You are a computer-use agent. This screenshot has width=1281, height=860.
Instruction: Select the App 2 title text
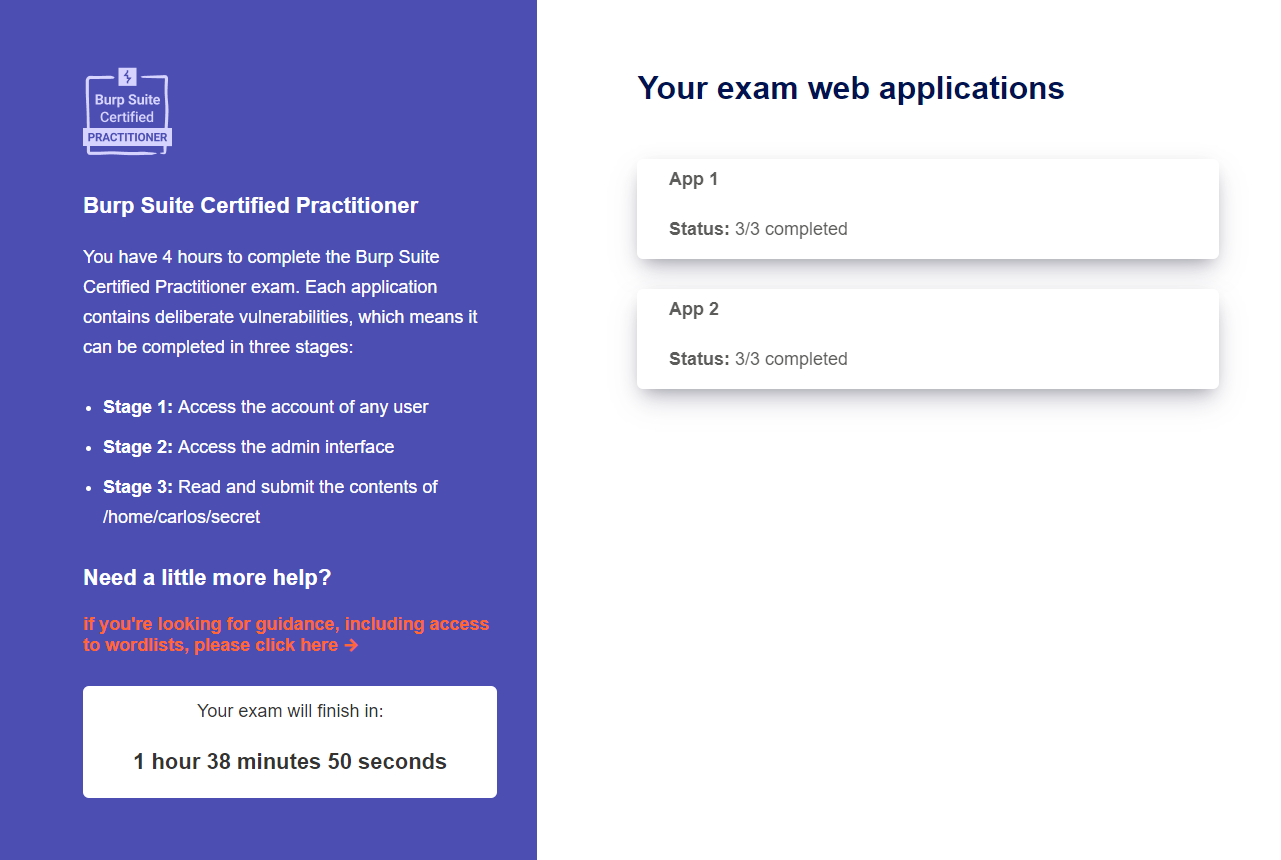coord(693,309)
